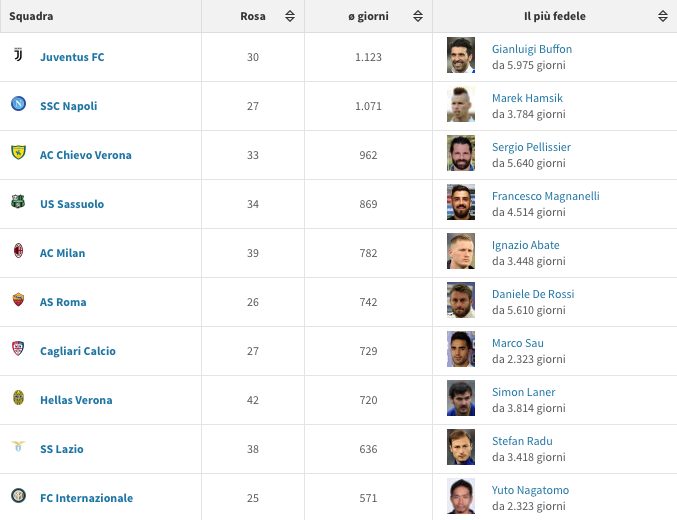The width and height of the screenshot is (677, 520).
Task: Click the Cagliari Calcio crest icon
Action: tap(18, 349)
